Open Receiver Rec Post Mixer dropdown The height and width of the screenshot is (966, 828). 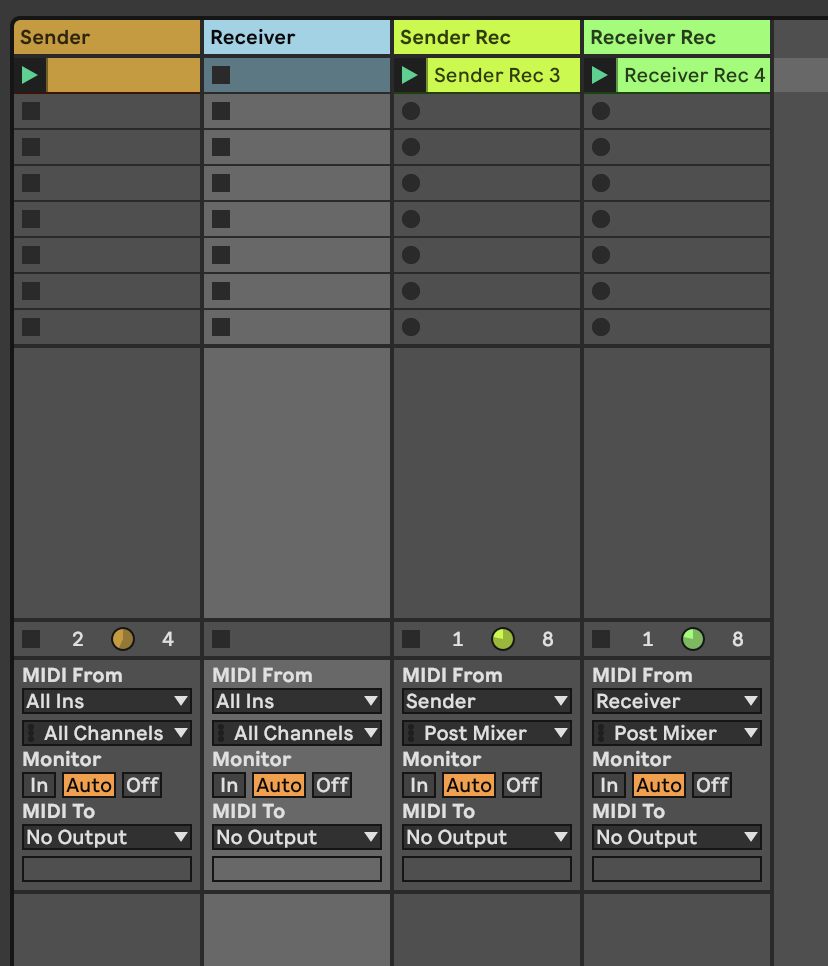coord(676,733)
